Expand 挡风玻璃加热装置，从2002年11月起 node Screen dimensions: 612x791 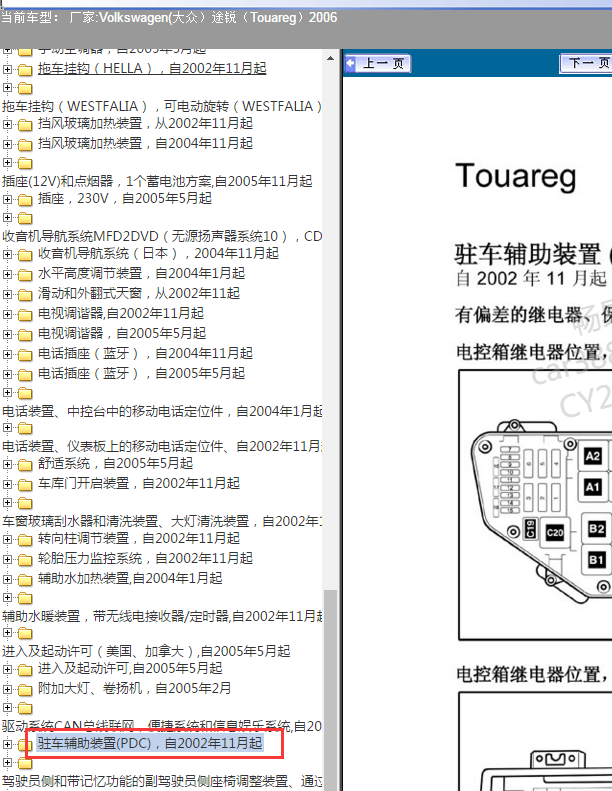pyautogui.click(x=7, y=124)
